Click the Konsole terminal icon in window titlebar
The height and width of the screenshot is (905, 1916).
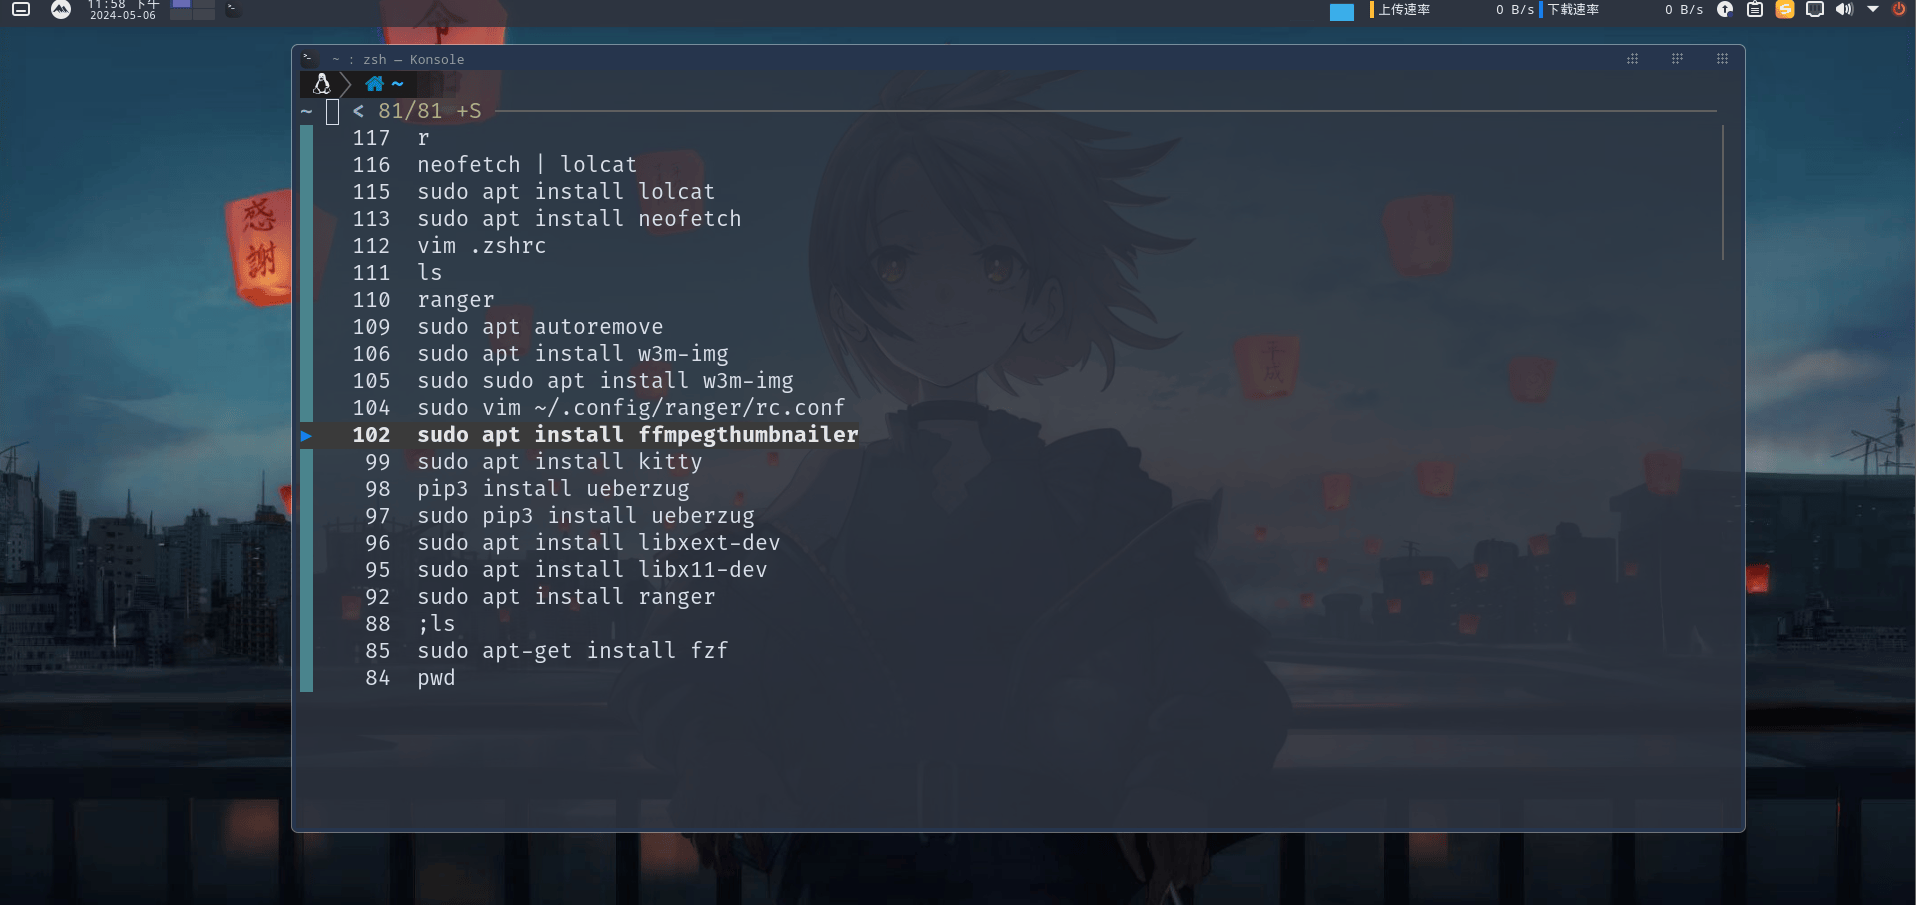tap(308, 58)
